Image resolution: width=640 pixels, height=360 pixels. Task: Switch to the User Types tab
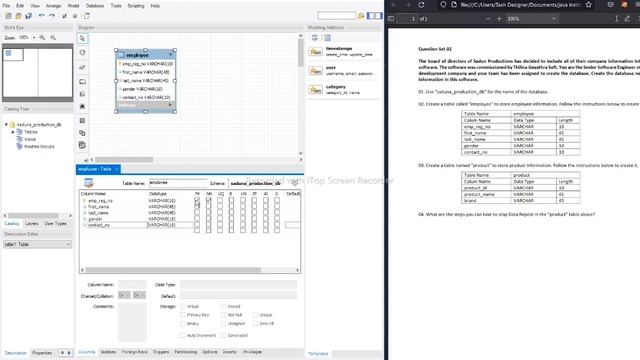(x=56, y=224)
